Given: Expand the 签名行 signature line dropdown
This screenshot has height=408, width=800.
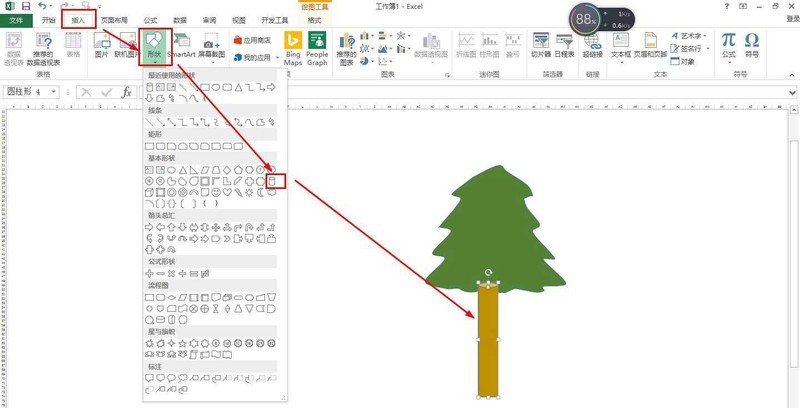Looking at the screenshot, I should pyautogui.click(x=708, y=48).
